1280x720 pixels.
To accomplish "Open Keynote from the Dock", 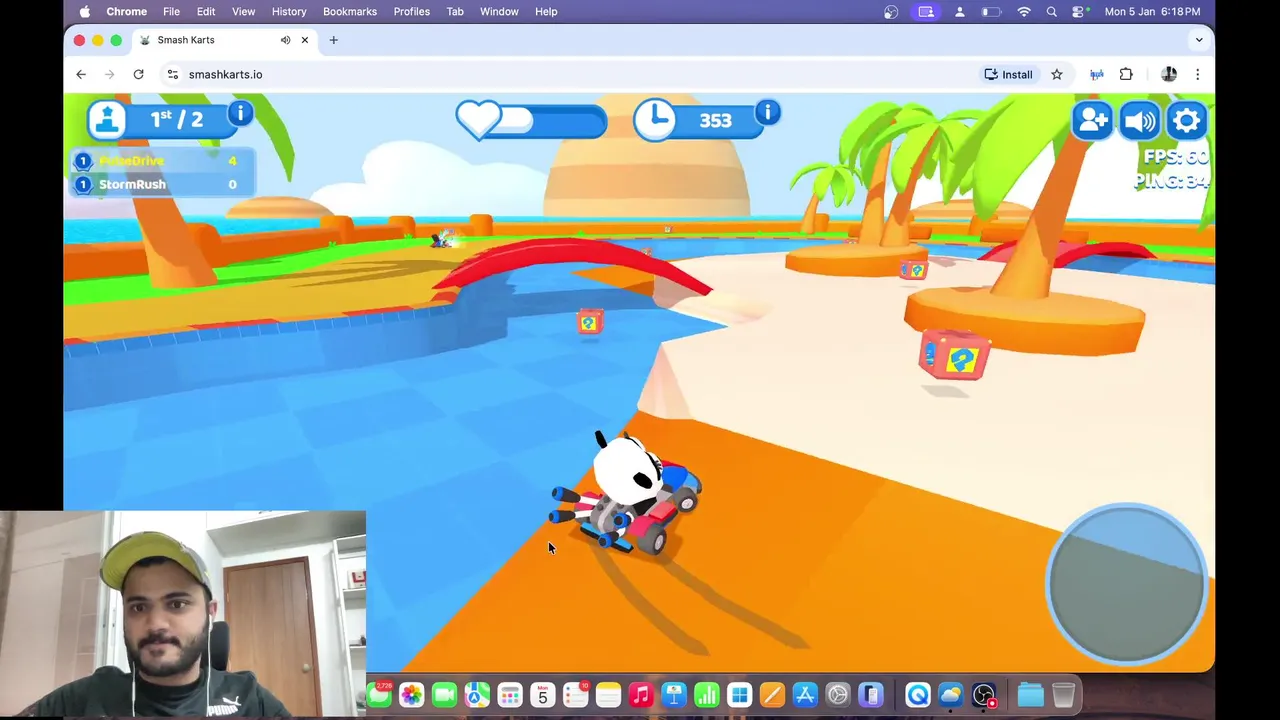I will pos(674,695).
